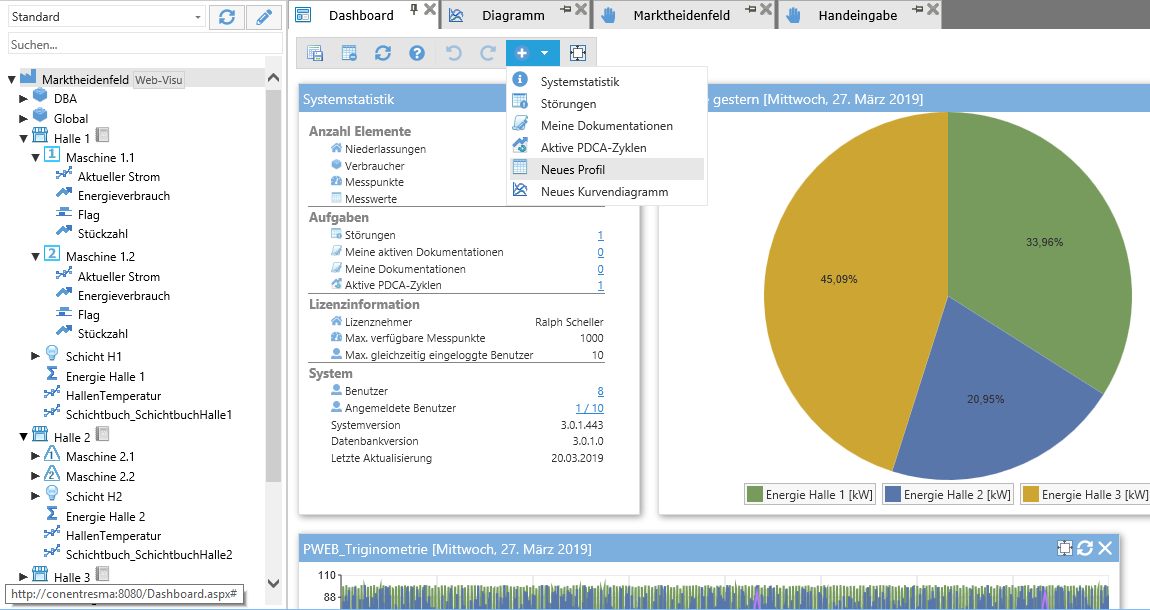The width and height of the screenshot is (1150, 610).
Task: Click the fullscreen icon in the dashboard toolbar
Action: (577, 53)
